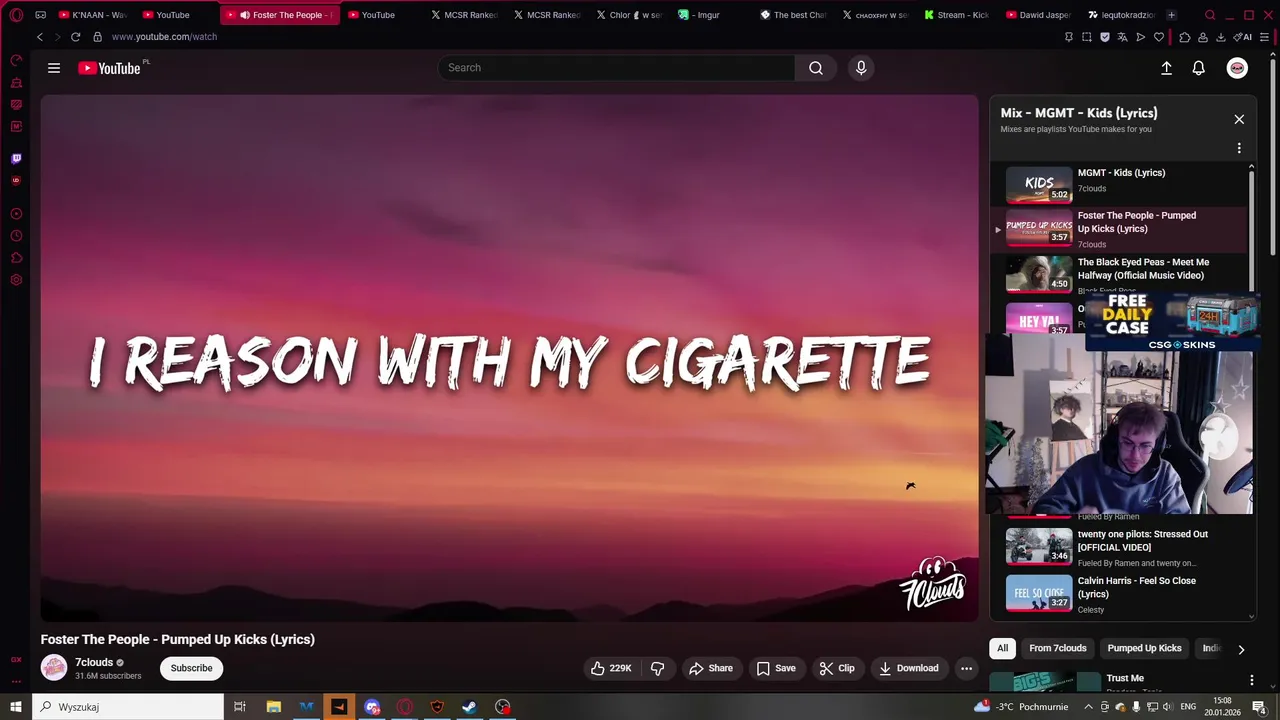Viewport: 1280px width, 720px height.
Task: Open browser downloads toolbar icon
Action: 1220,37
